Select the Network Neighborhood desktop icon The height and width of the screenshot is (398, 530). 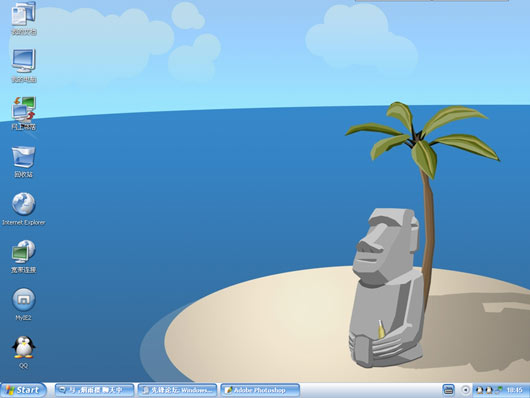pyautogui.click(x=23, y=109)
